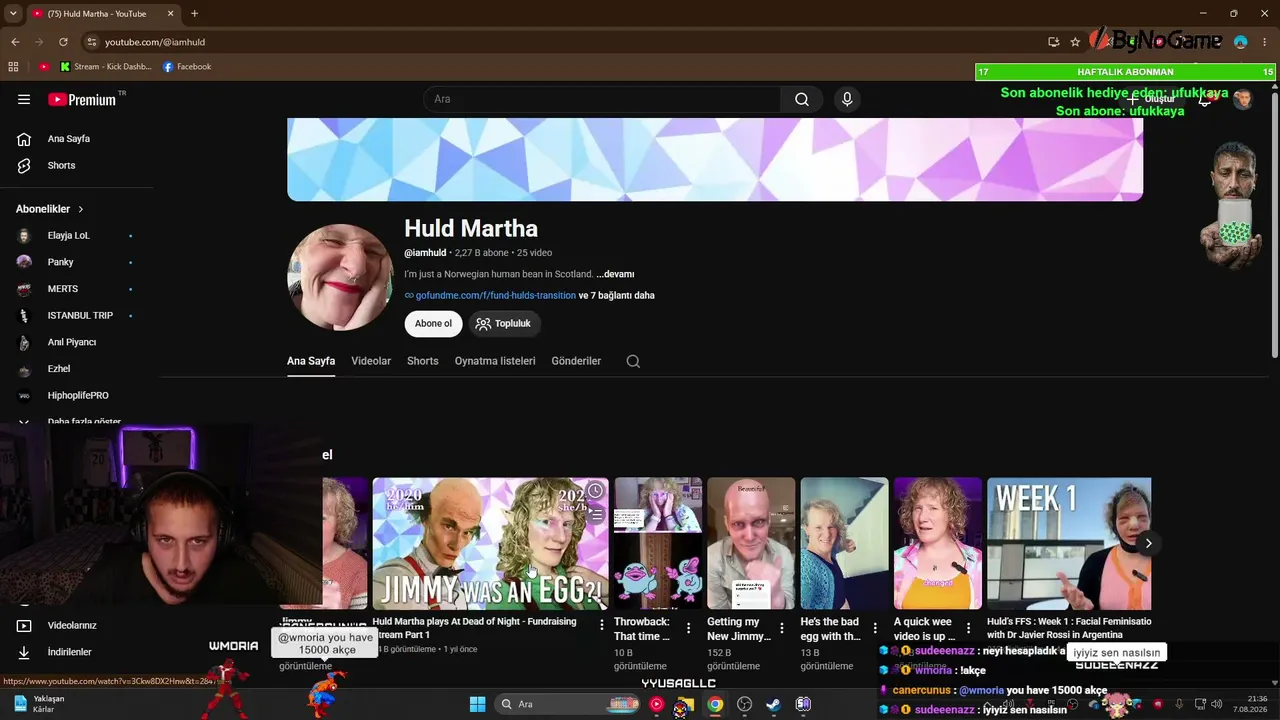Play the Jimmy Was An Egg thumbnail
This screenshot has width=1280, height=720.
(x=490, y=543)
